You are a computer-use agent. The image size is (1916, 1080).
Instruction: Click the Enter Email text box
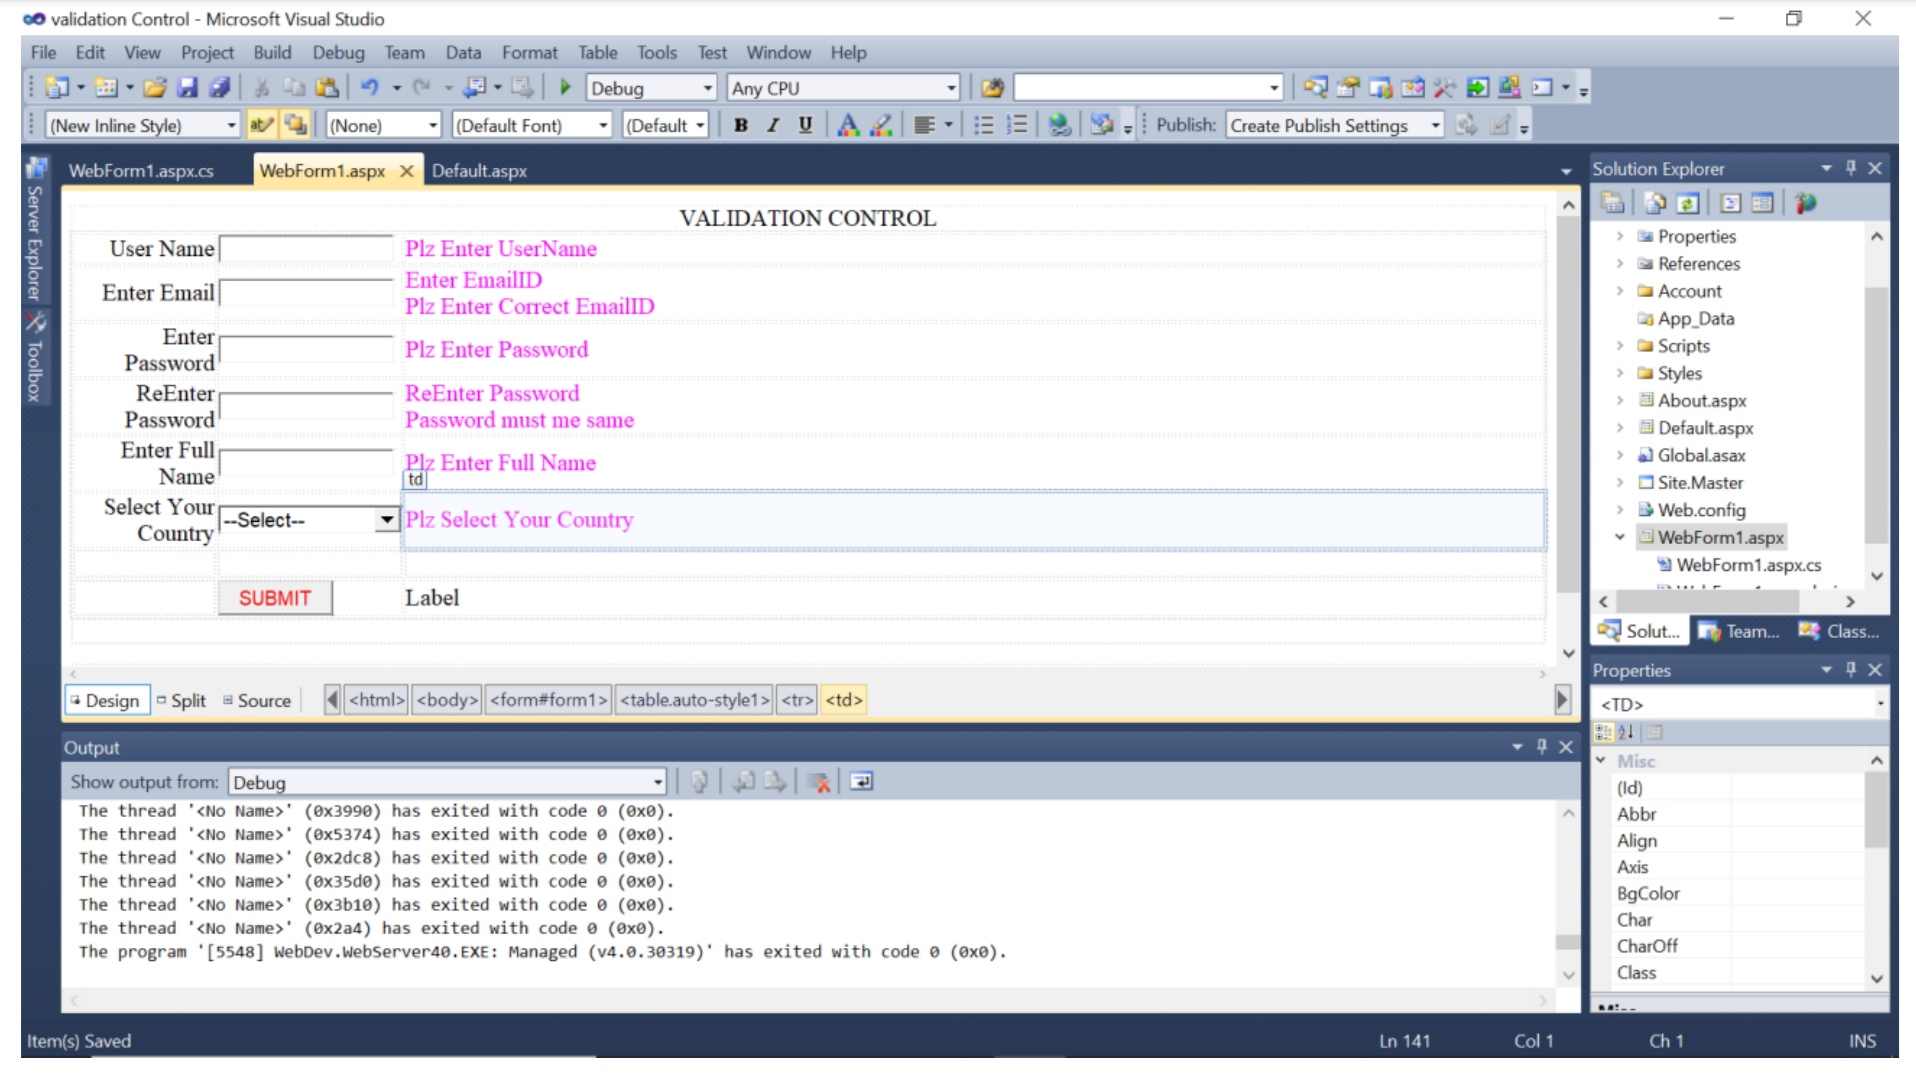click(306, 293)
